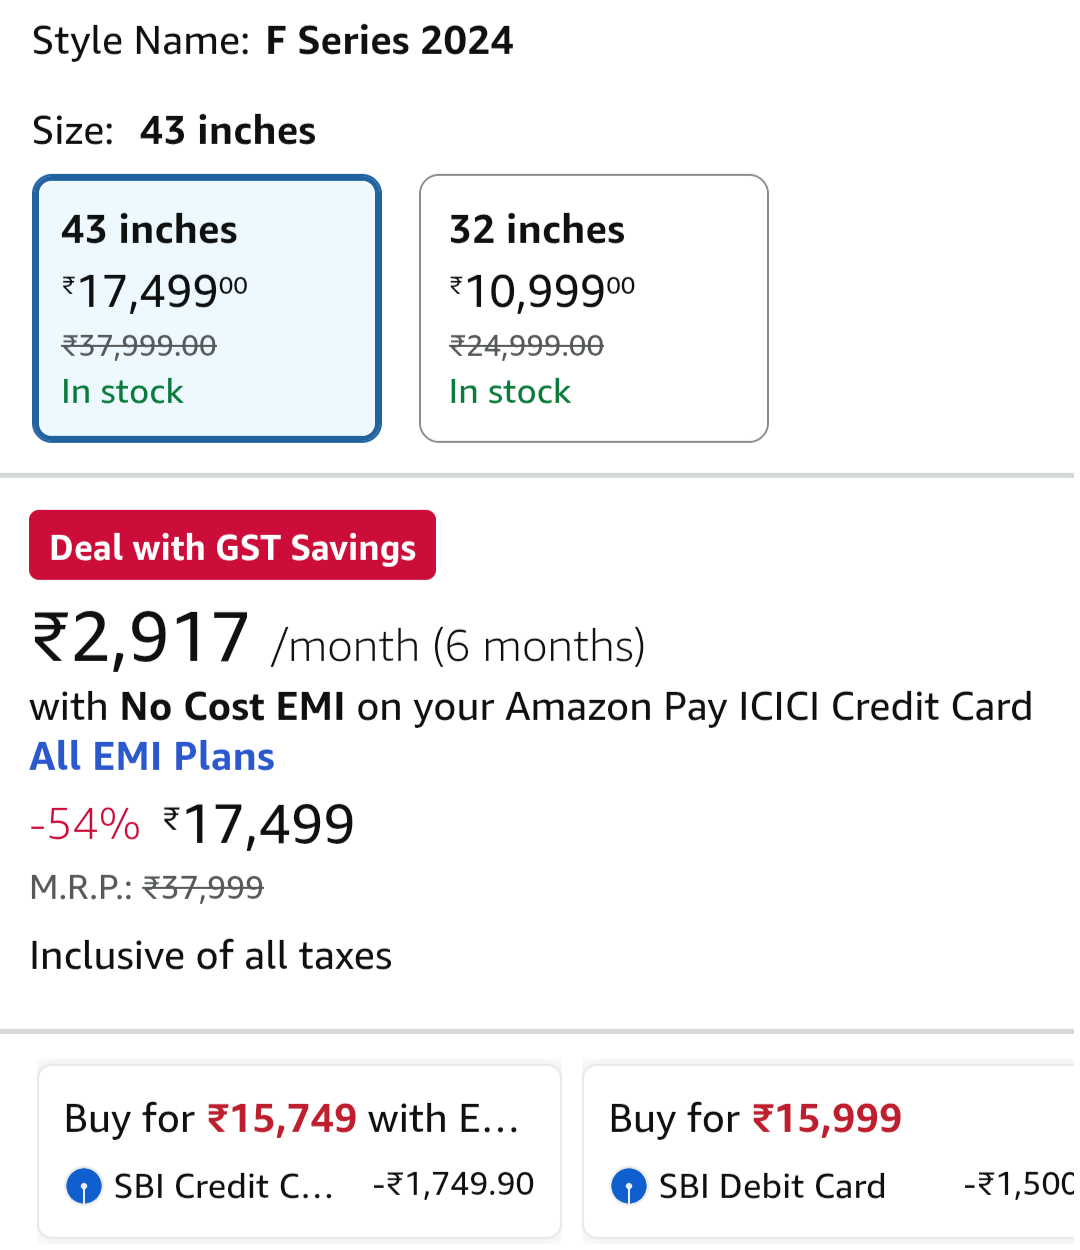Tap the -₹1,749.90 SBI Credit Card discount
Screen dimensions: 1080x1250
[x=453, y=1184]
